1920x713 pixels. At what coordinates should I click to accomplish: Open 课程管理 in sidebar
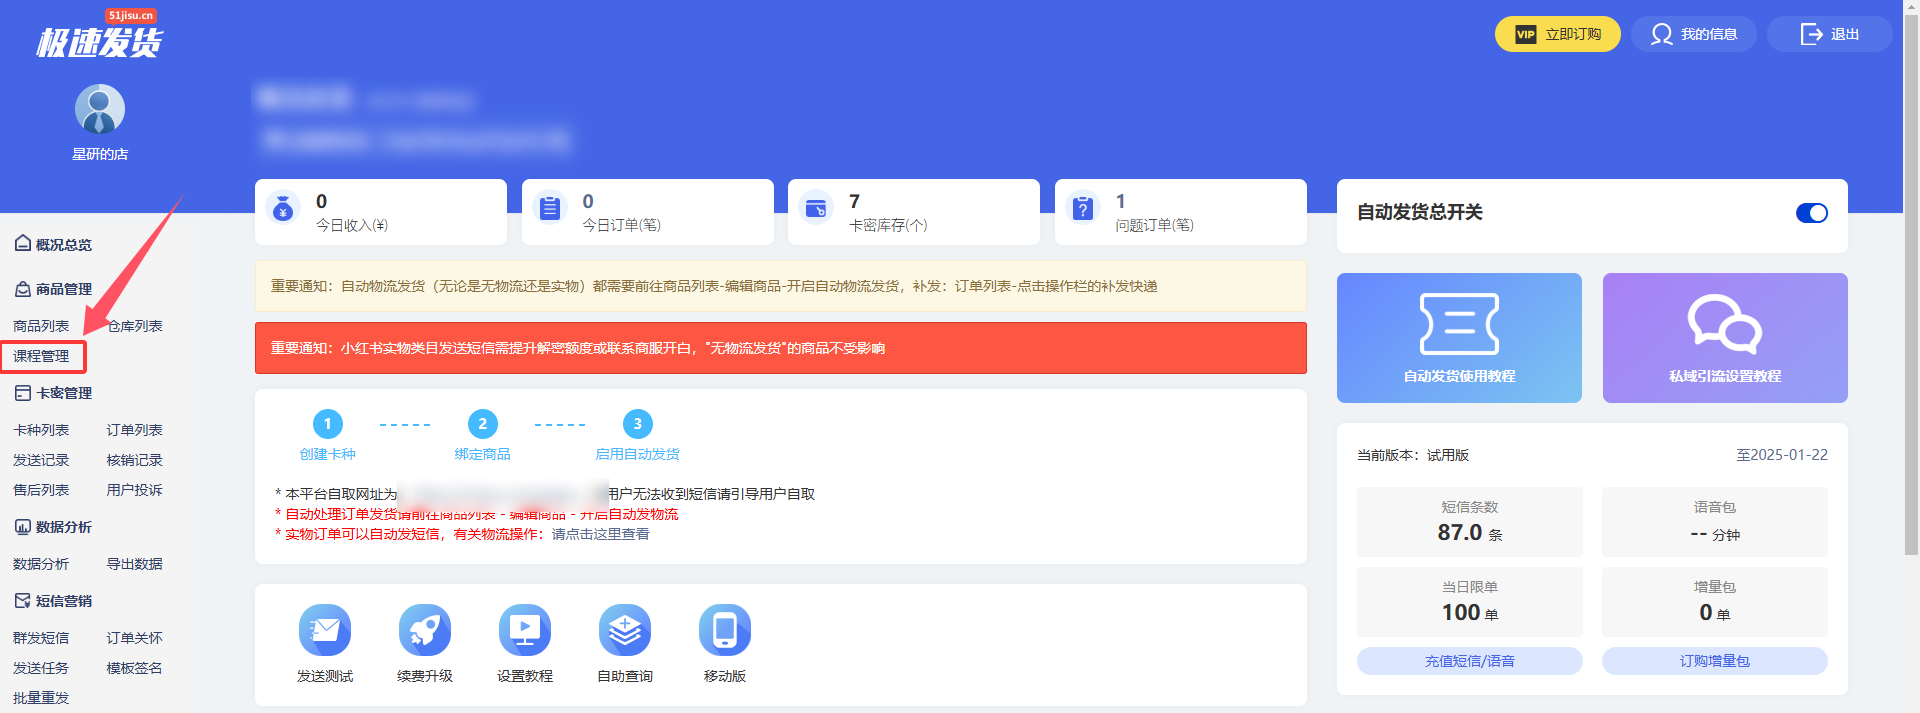click(x=41, y=356)
